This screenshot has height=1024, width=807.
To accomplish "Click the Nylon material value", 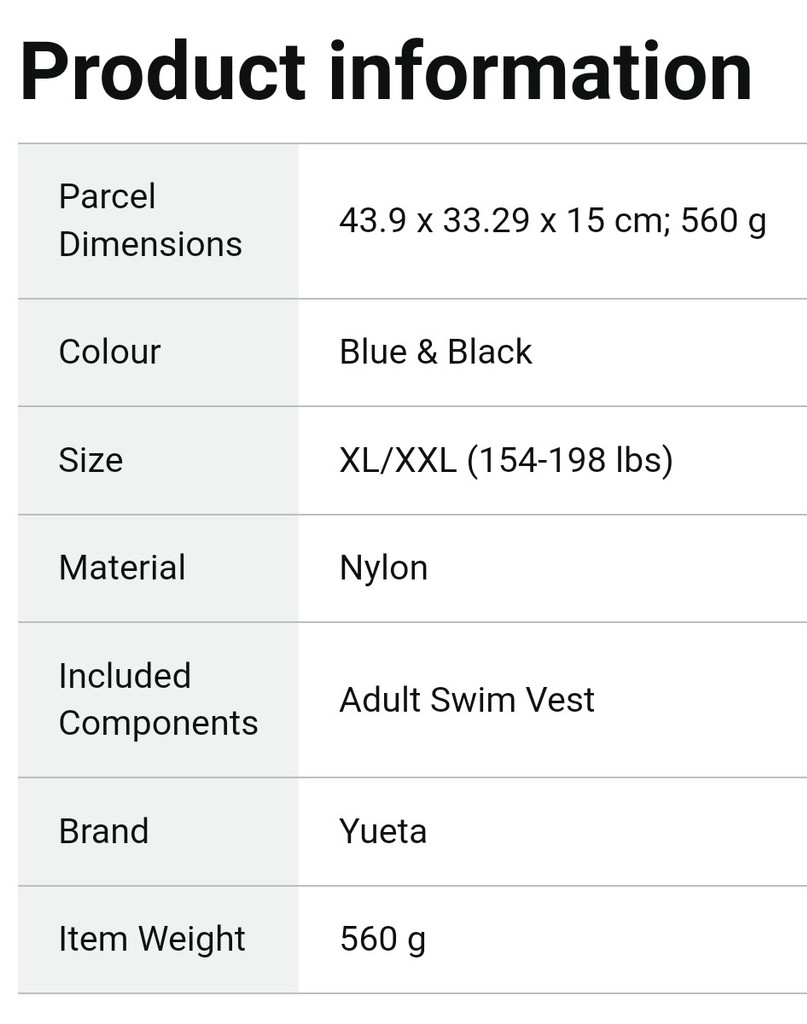I will tap(384, 569).
